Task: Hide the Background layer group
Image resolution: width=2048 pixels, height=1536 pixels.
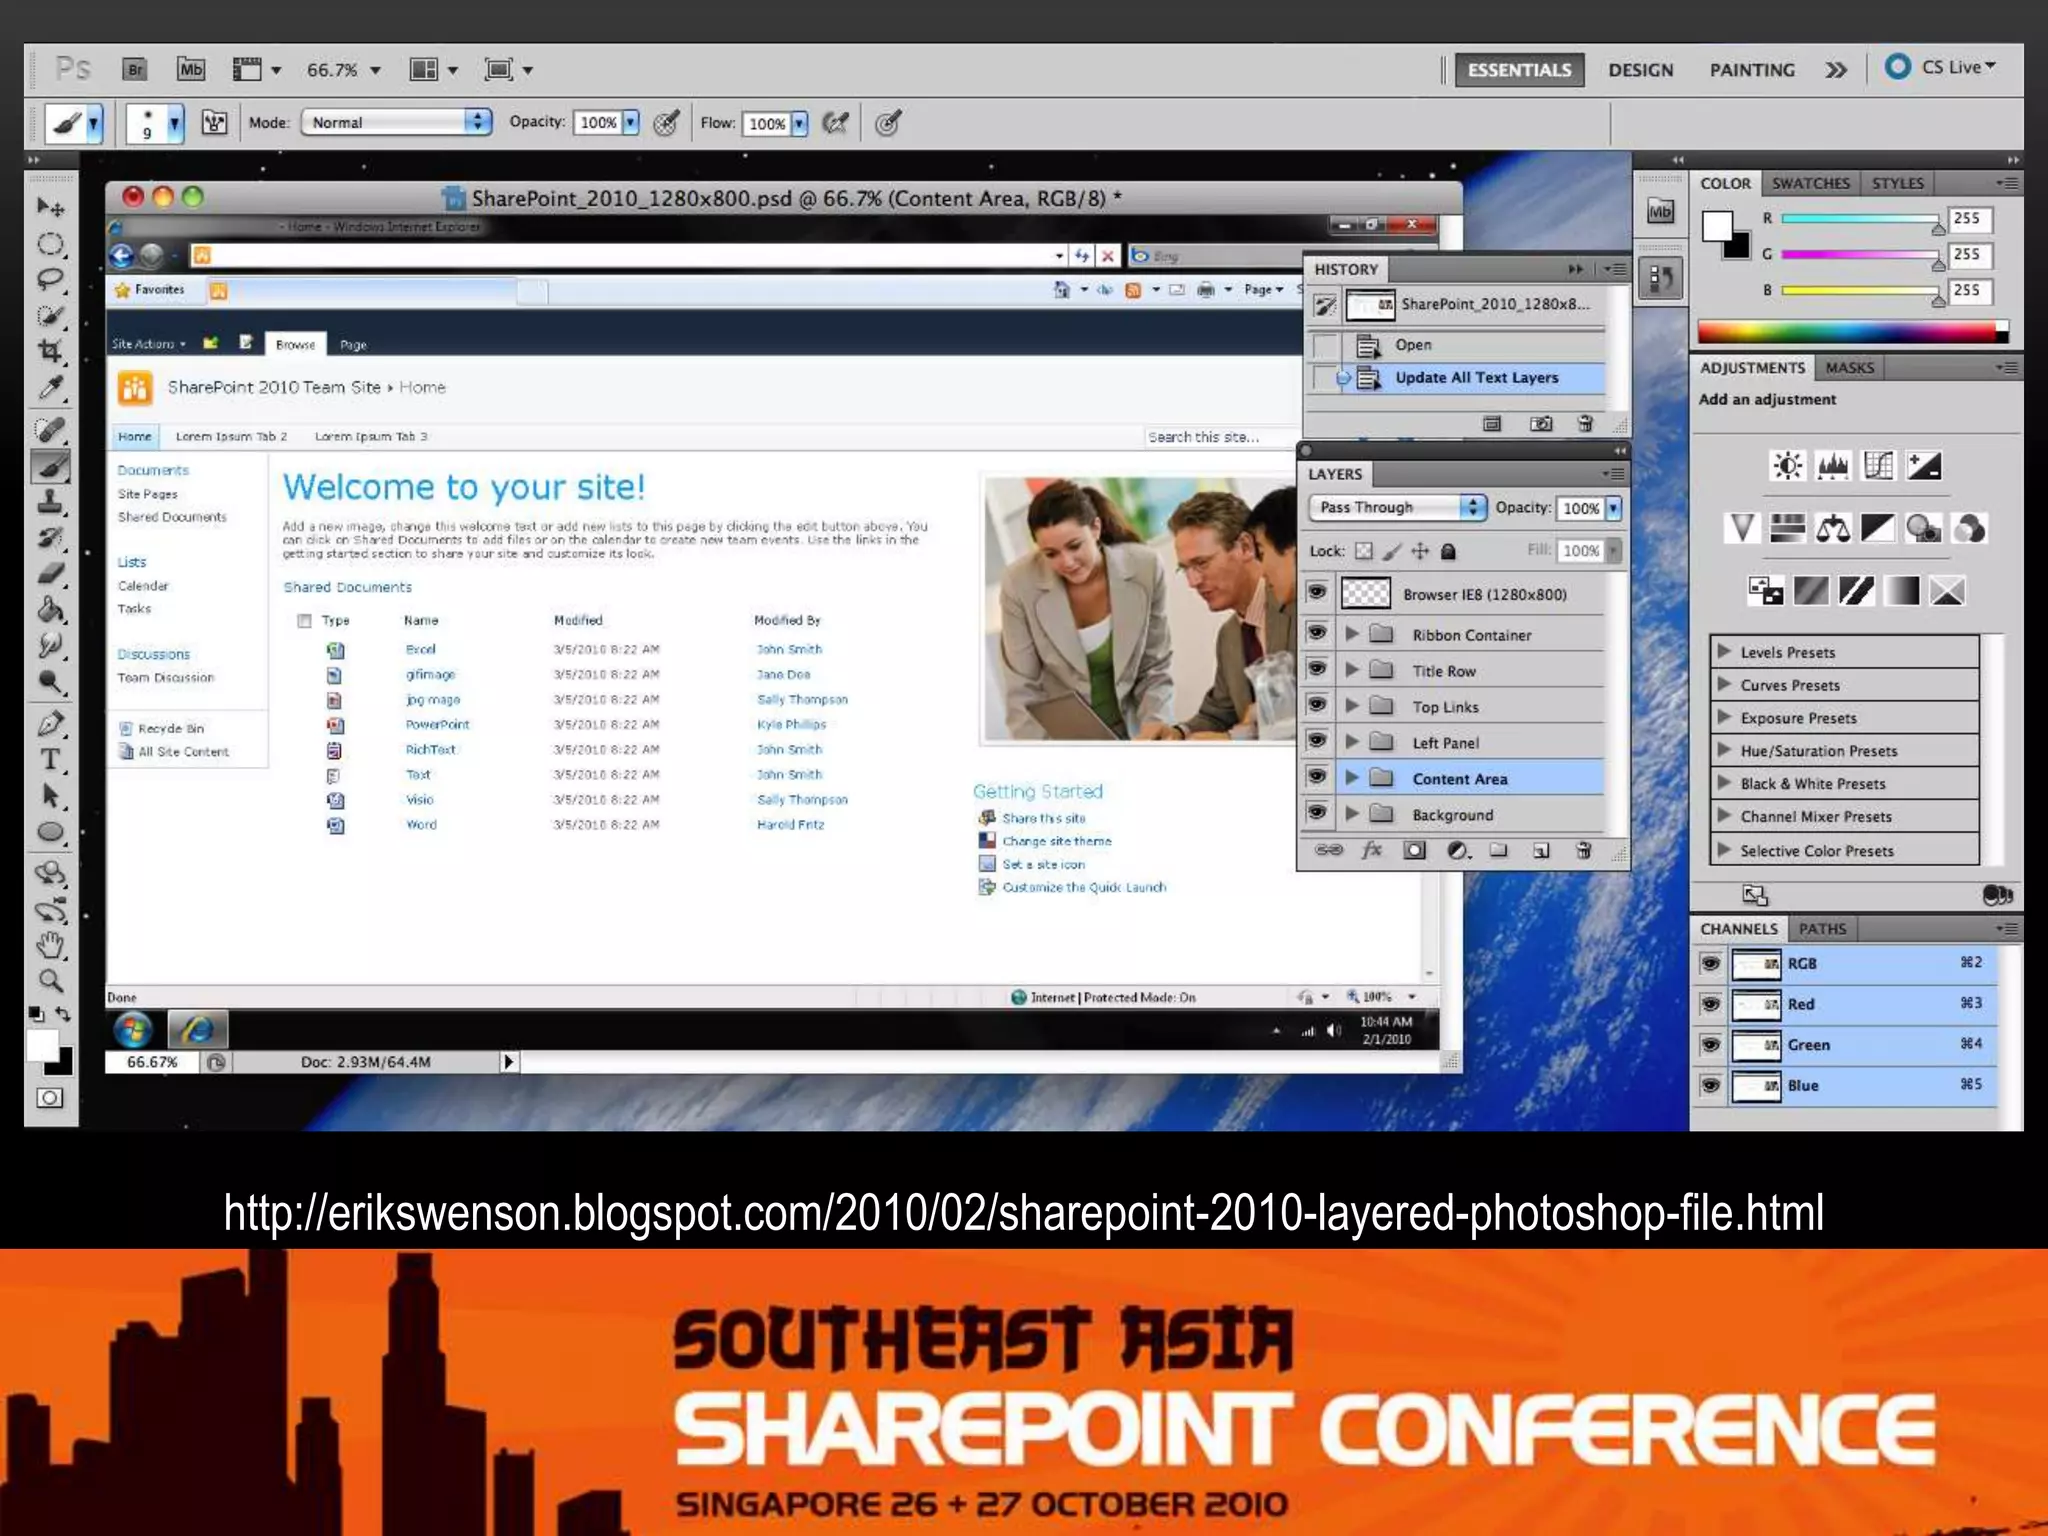Action: [x=1317, y=812]
